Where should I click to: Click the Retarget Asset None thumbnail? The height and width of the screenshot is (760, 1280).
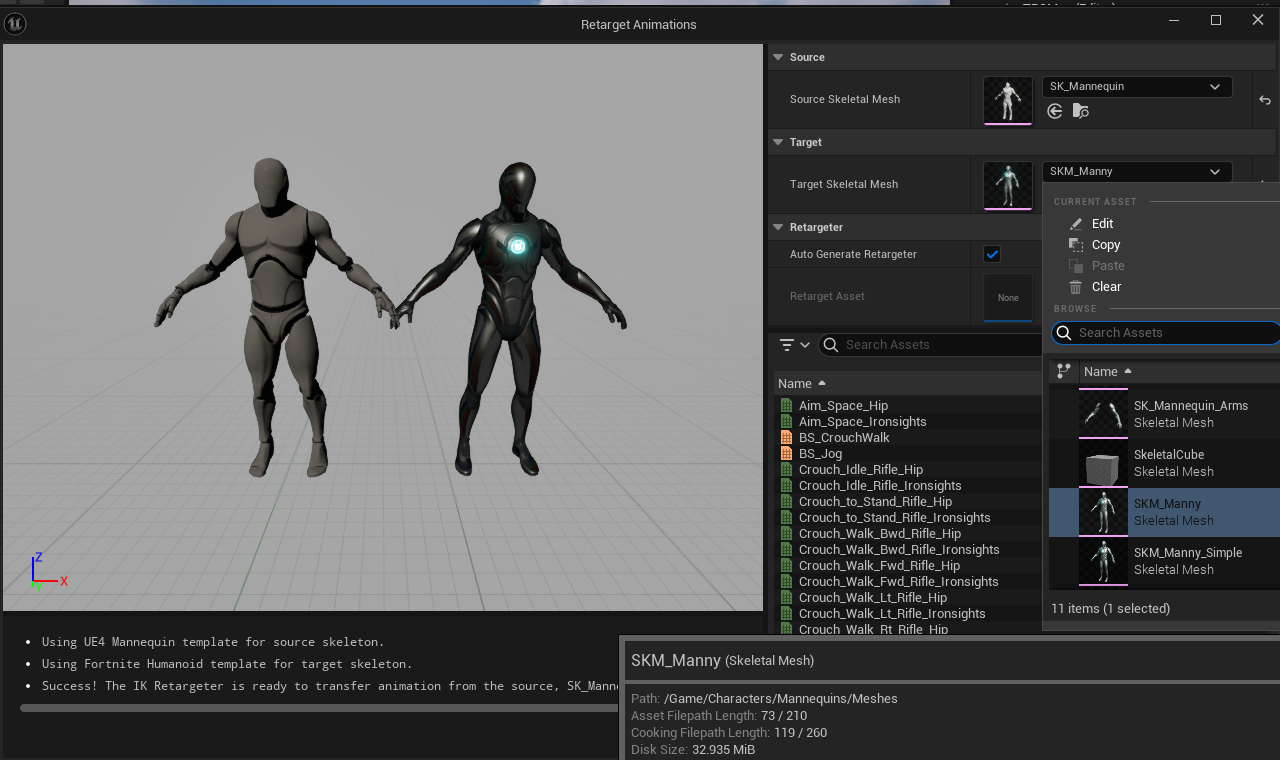(x=1008, y=297)
